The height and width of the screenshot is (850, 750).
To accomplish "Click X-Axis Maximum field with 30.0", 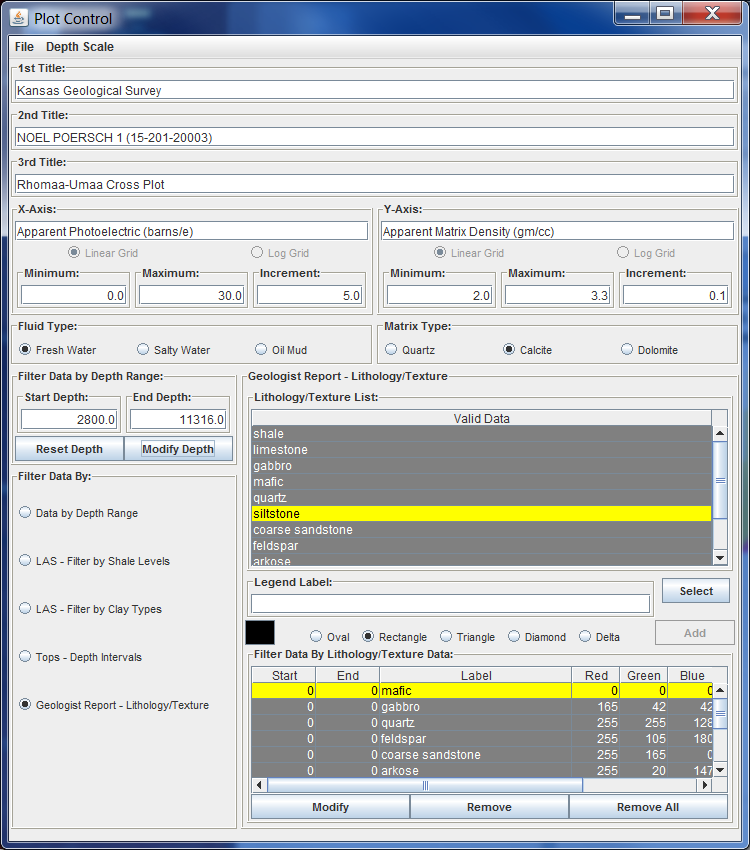I will point(191,295).
